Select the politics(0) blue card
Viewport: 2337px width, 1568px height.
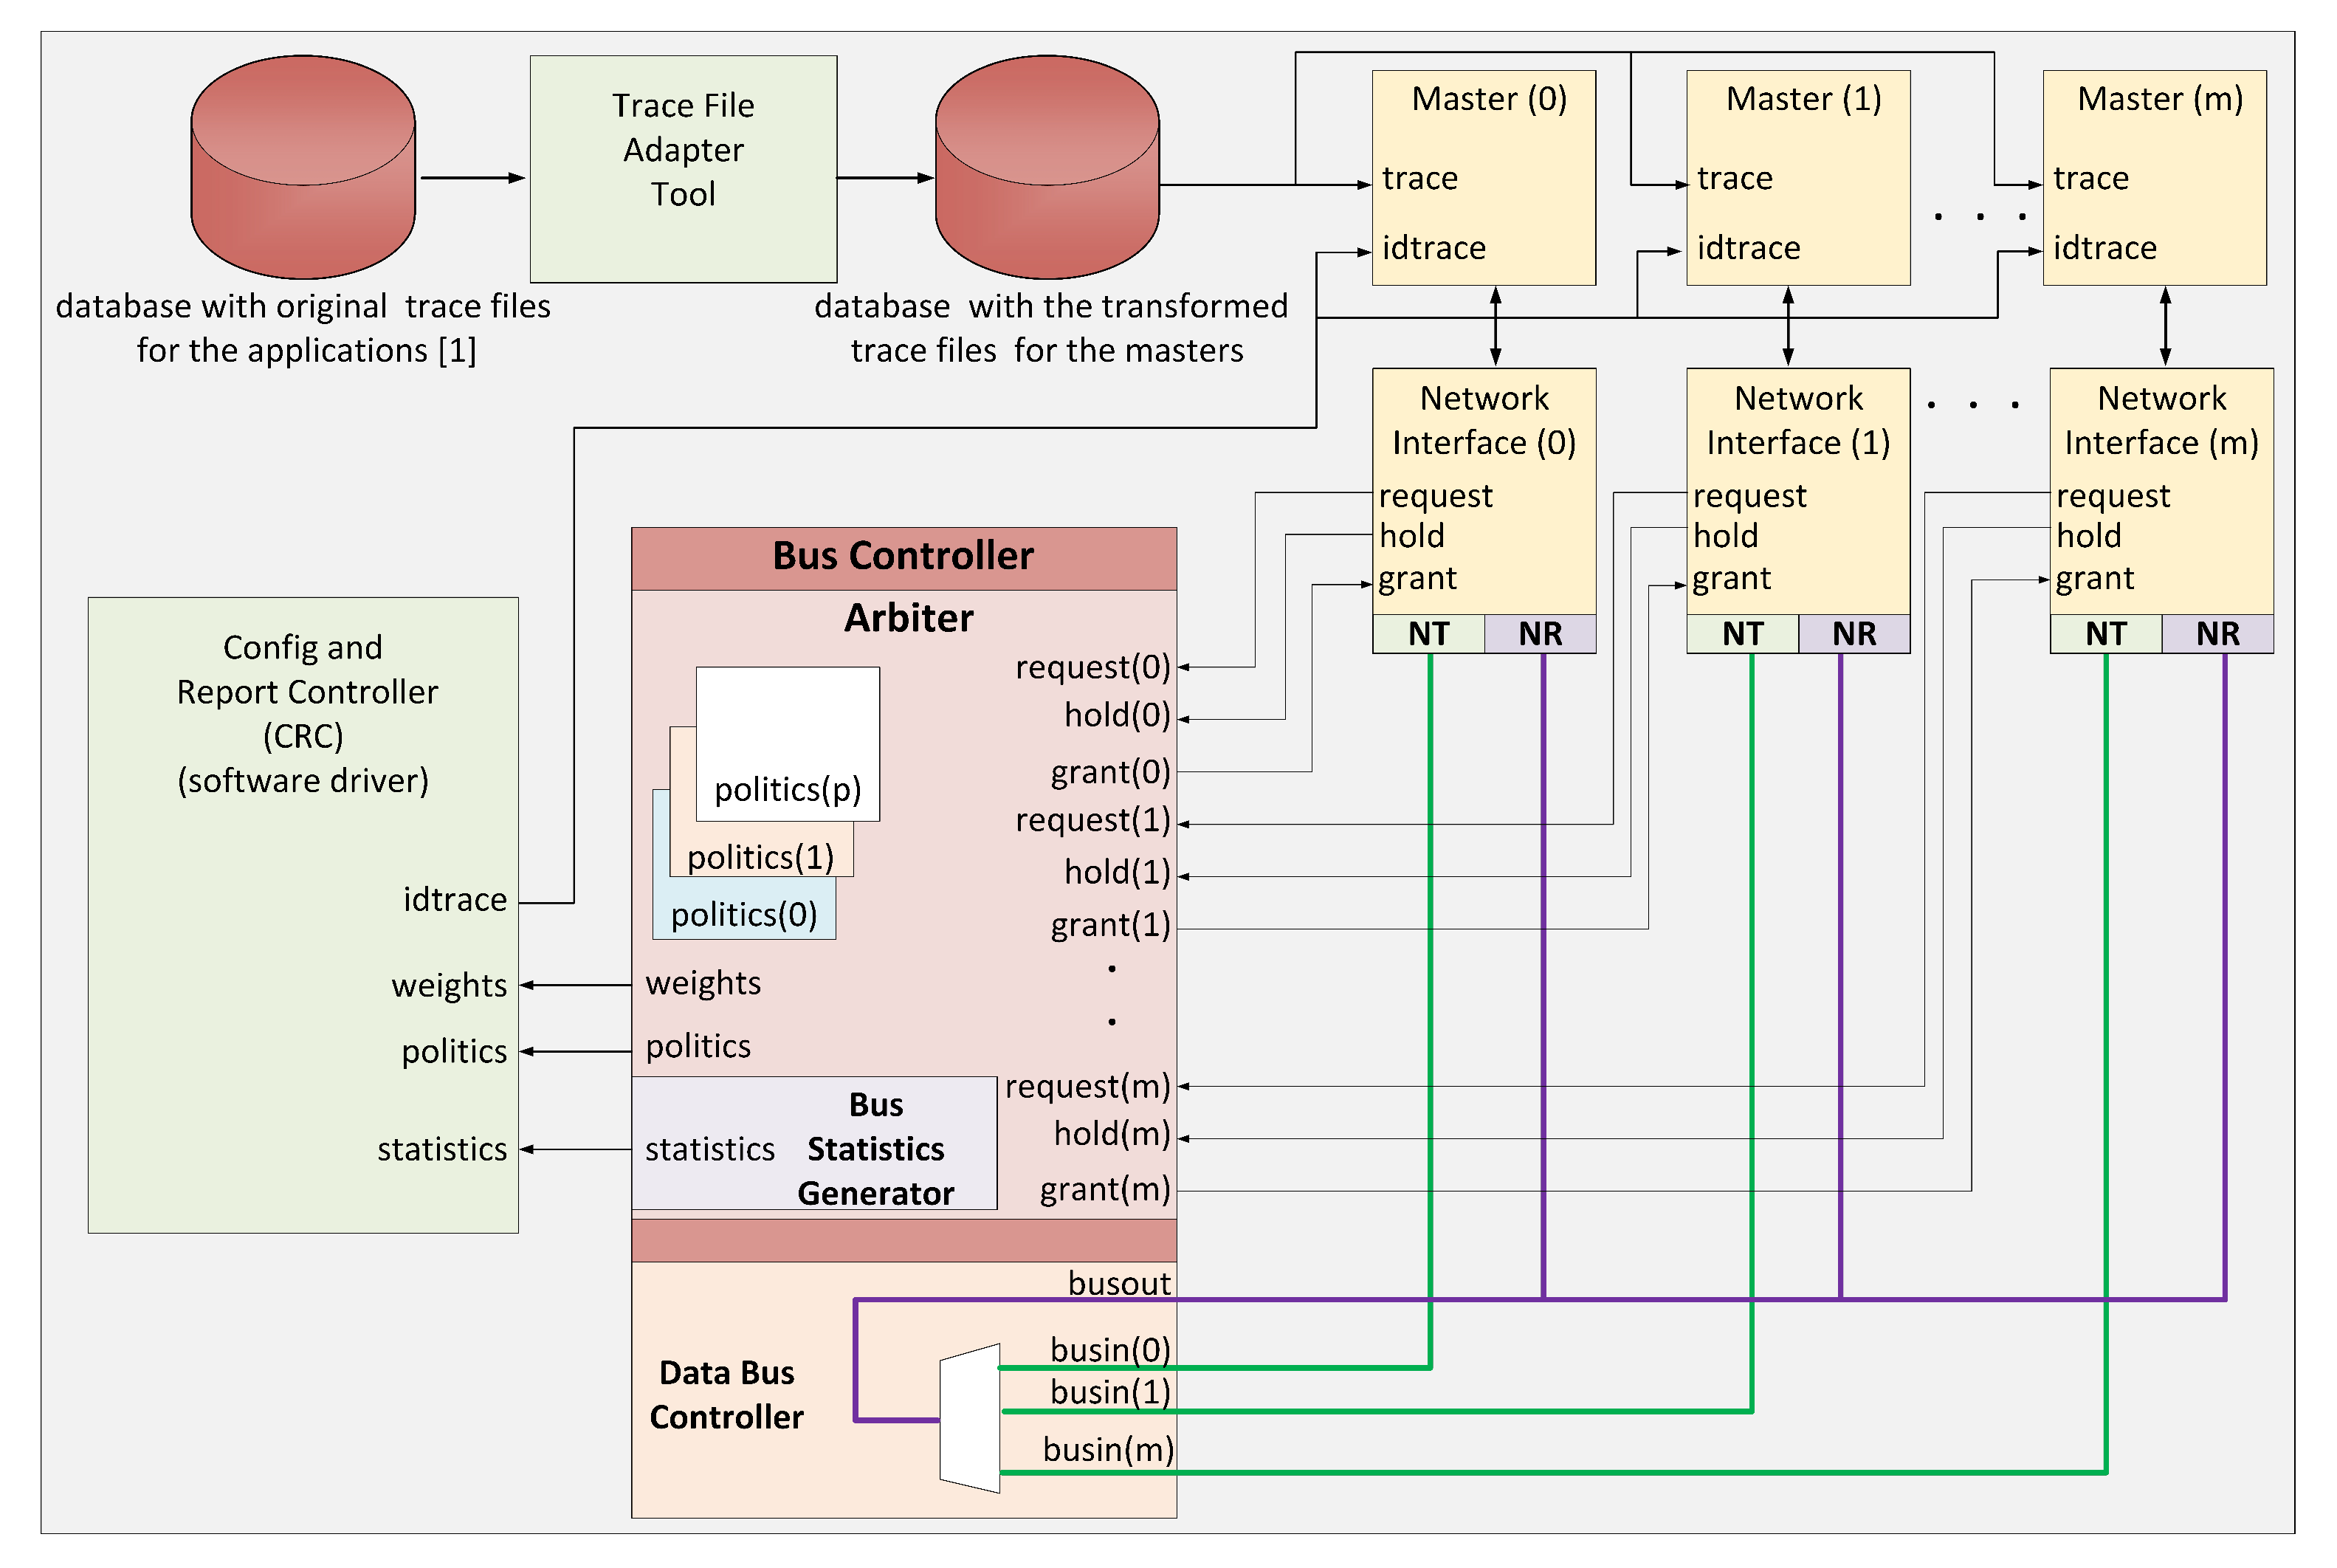tap(743, 914)
